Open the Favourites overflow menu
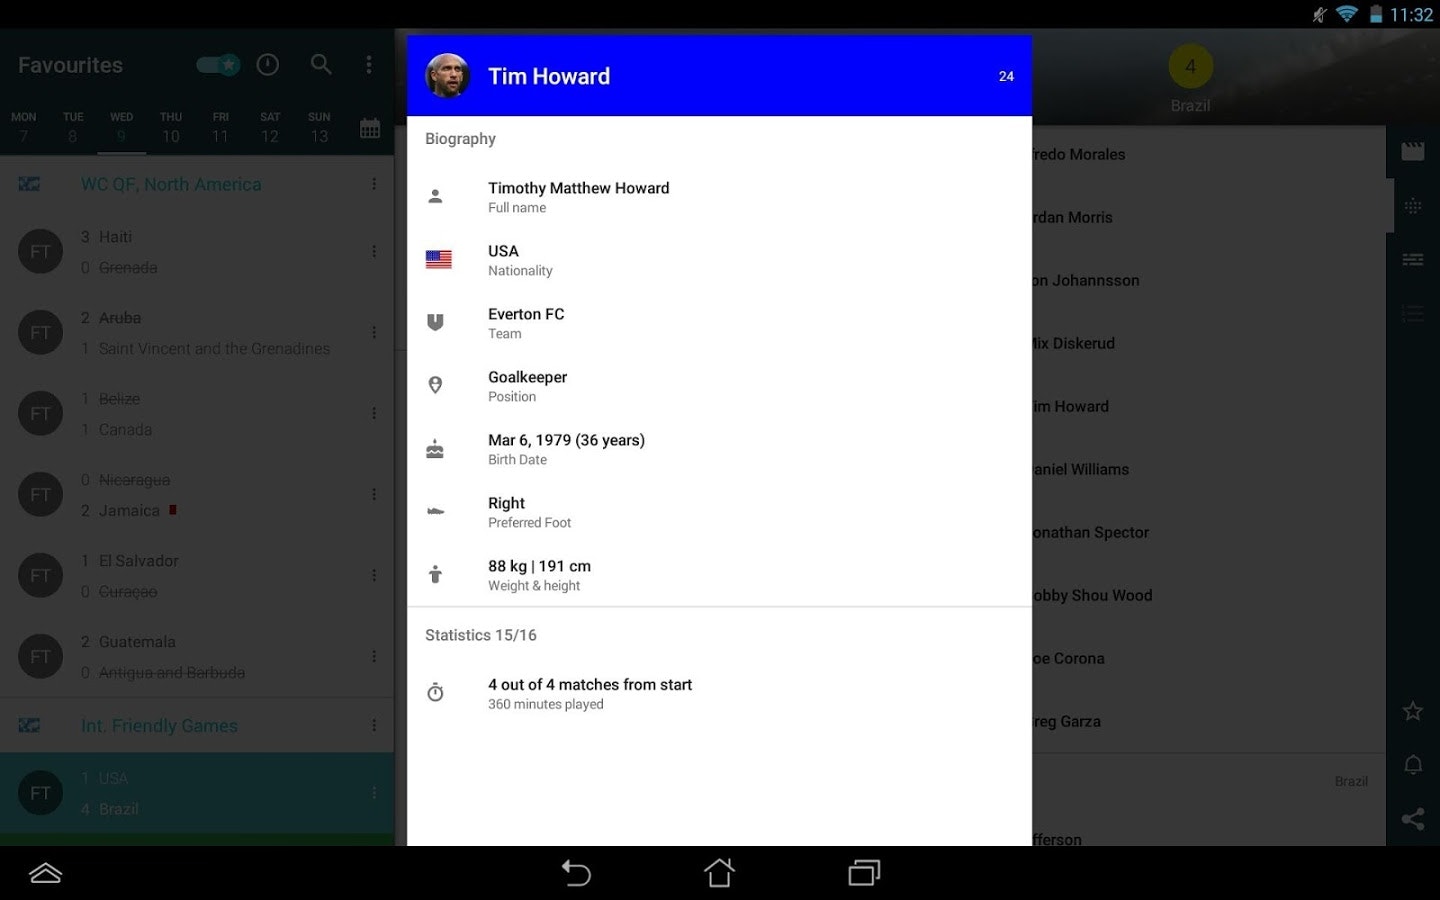The width and height of the screenshot is (1440, 900). click(369, 65)
